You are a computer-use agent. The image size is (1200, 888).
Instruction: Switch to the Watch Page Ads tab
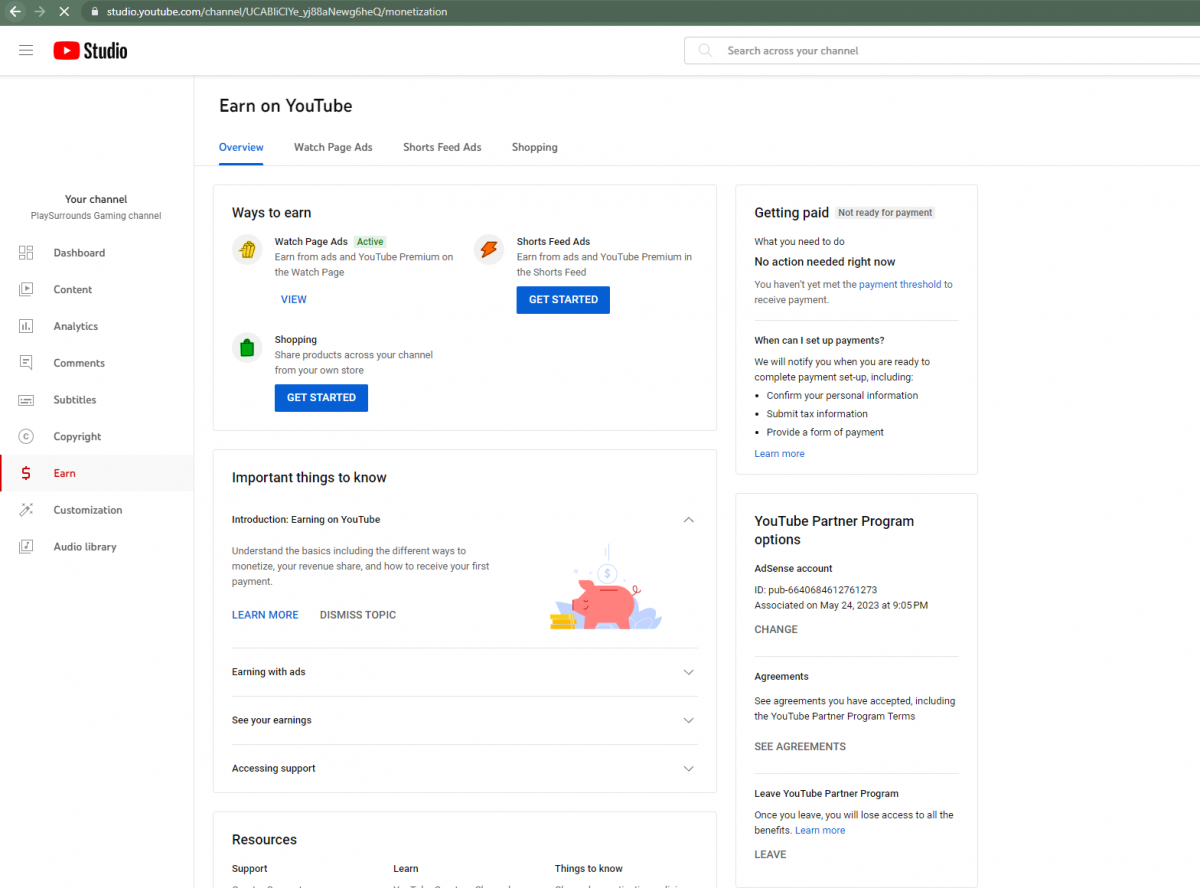(333, 147)
